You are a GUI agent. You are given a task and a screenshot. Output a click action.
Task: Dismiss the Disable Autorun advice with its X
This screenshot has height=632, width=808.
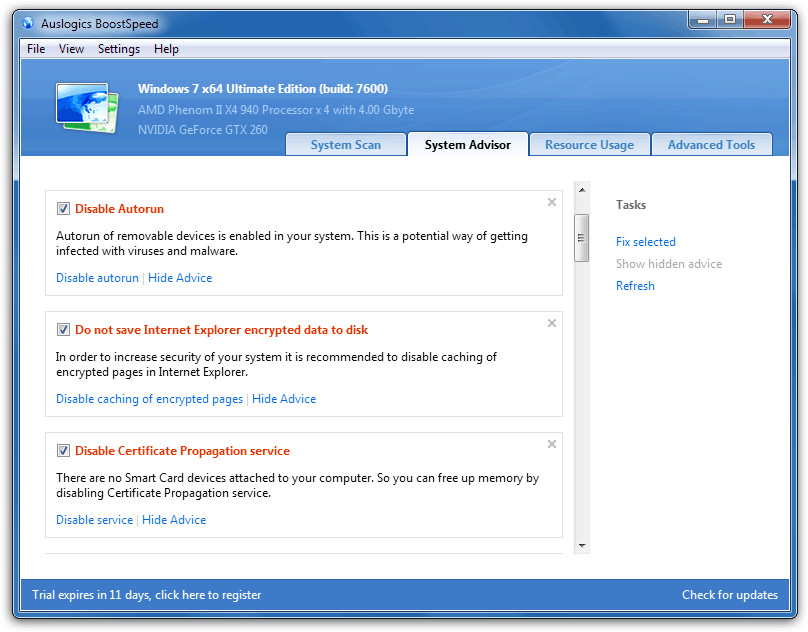[x=552, y=202]
